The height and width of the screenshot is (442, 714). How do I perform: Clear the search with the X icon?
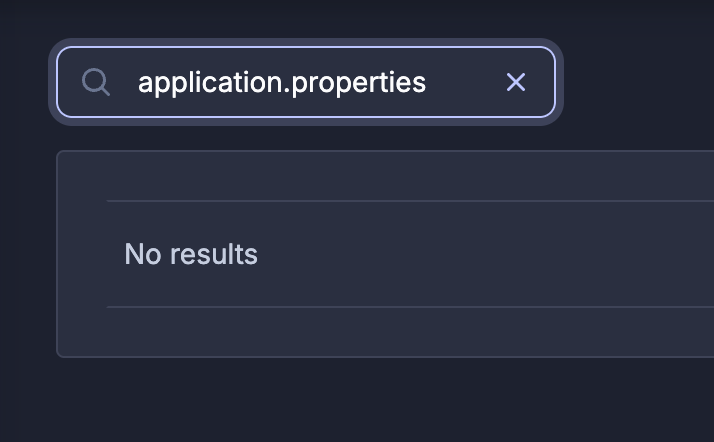pos(516,82)
